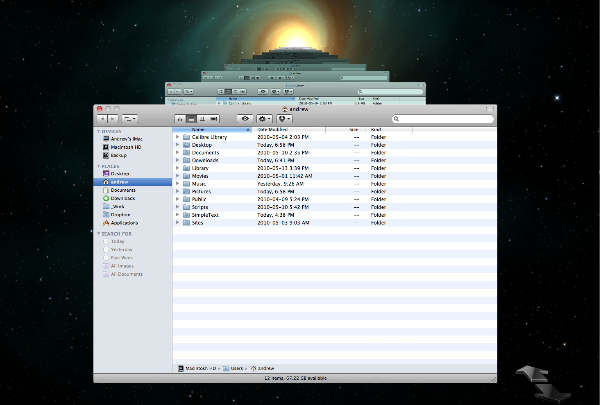The image size is (600, 405).
Task: Click the 'Yesterday, 9:26 AM' date cell
Action: click(280, 184)
